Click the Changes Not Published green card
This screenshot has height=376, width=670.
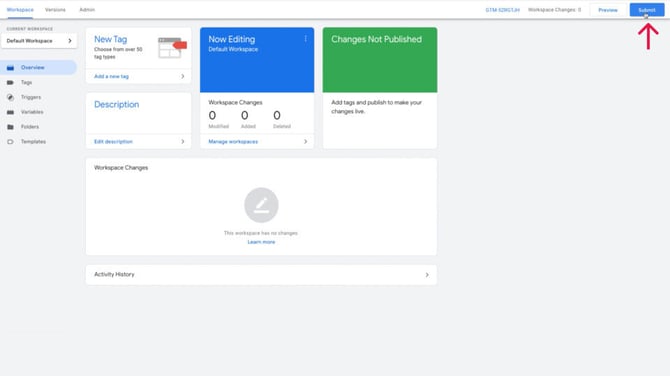coord(380,60)
